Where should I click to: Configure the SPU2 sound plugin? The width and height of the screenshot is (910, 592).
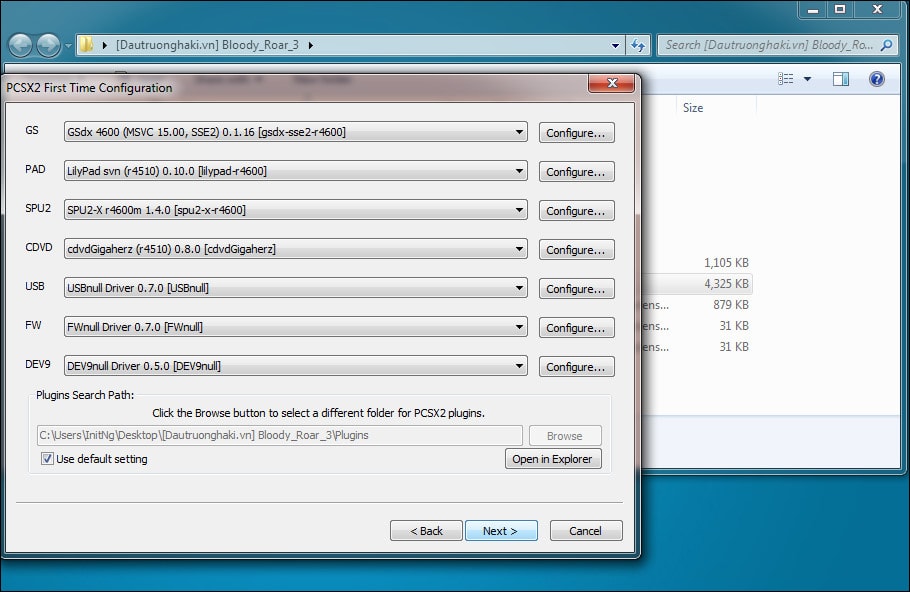tap(576, 210)
